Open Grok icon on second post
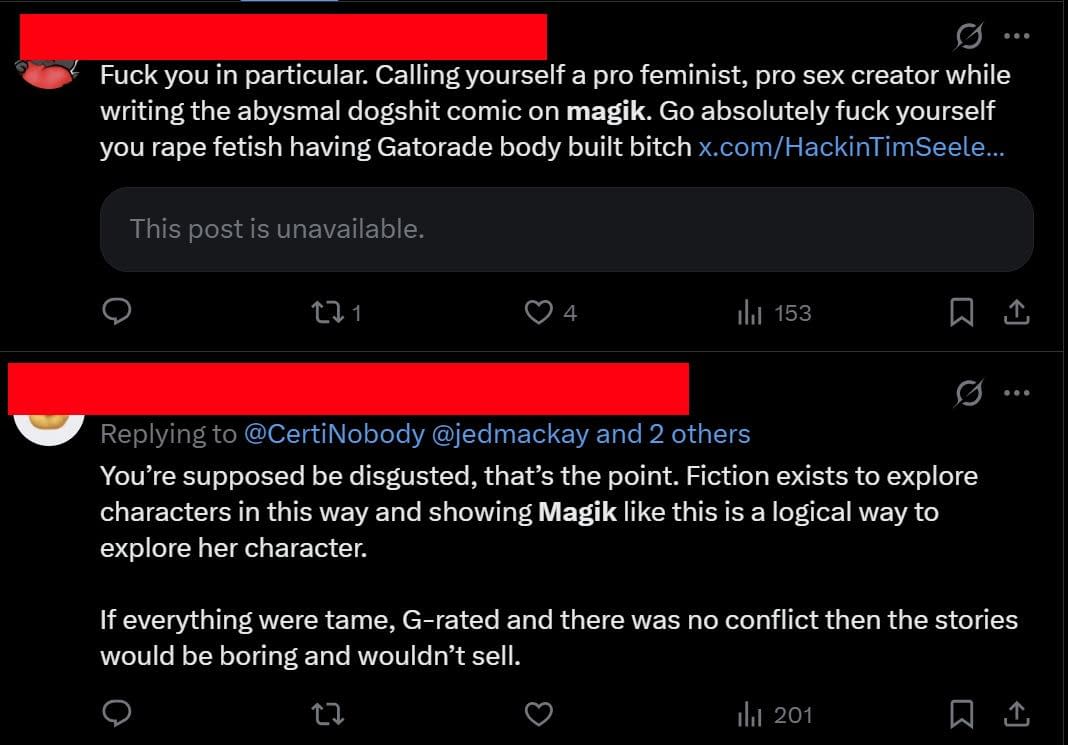Screen dimensions: 1068x745 [x=968, y=394]
